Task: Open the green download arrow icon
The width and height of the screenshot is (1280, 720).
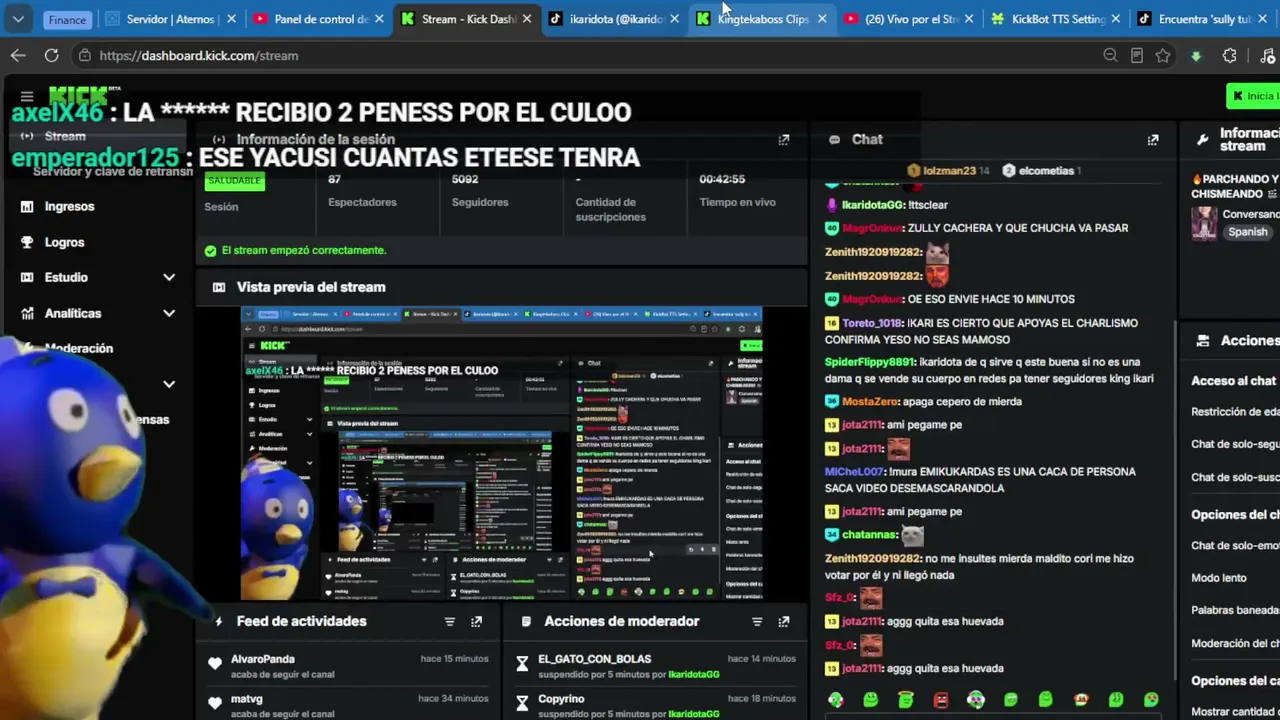Action: point(1196,56)
